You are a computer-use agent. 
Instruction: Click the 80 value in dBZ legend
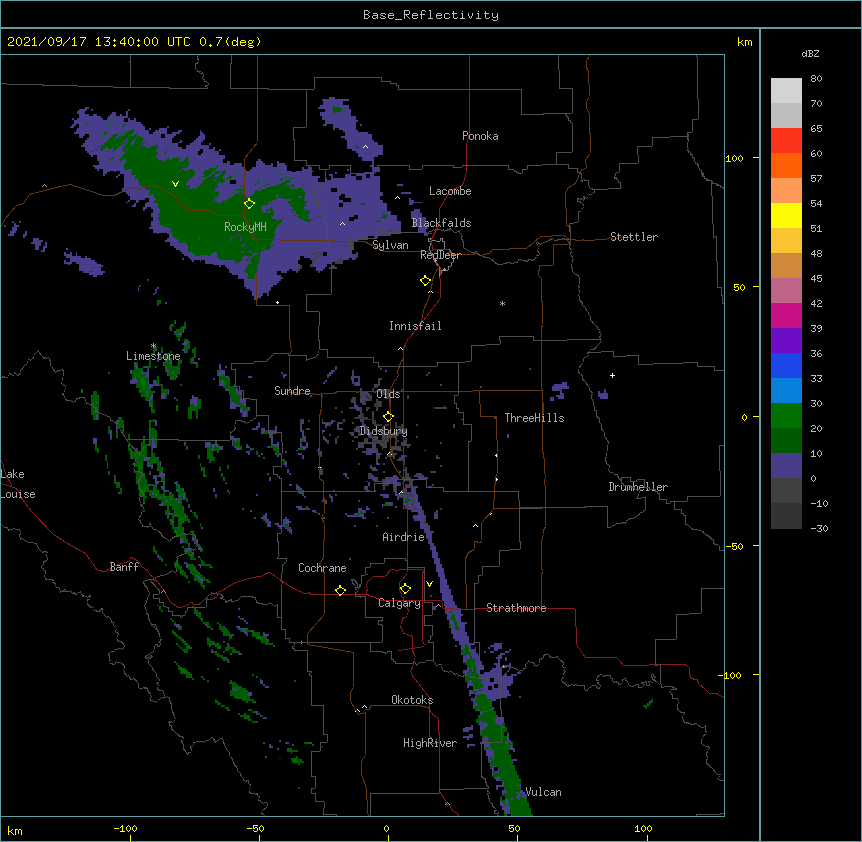click(x=816, y=78)
